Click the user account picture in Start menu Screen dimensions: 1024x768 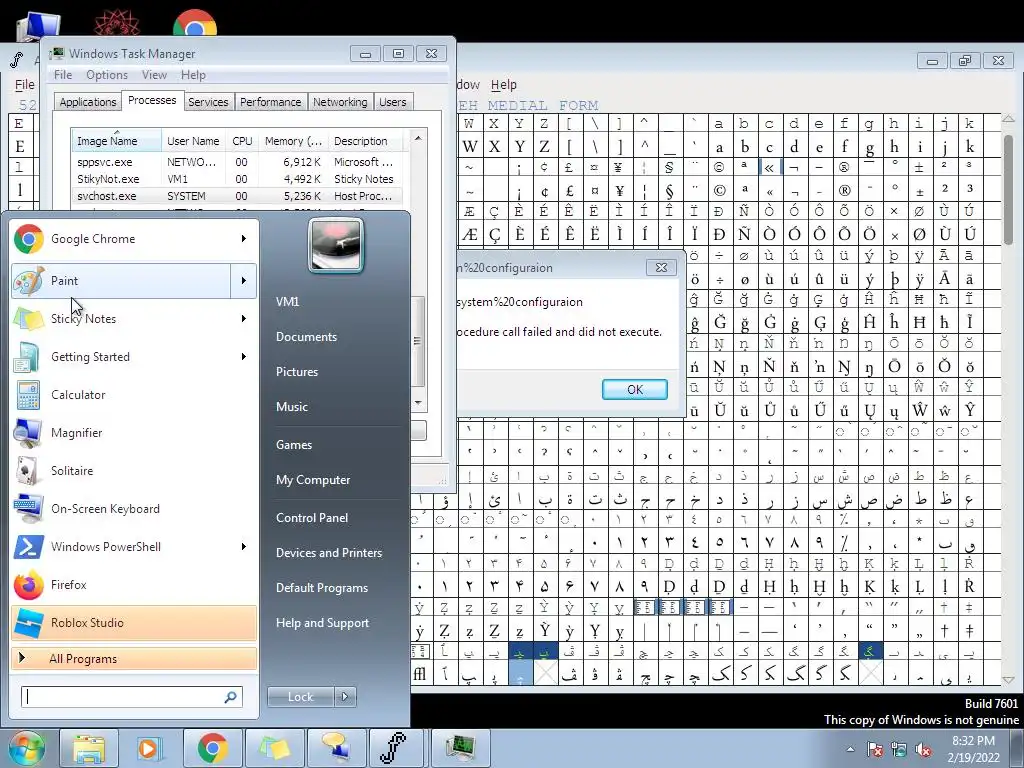(x=336, y=246)
